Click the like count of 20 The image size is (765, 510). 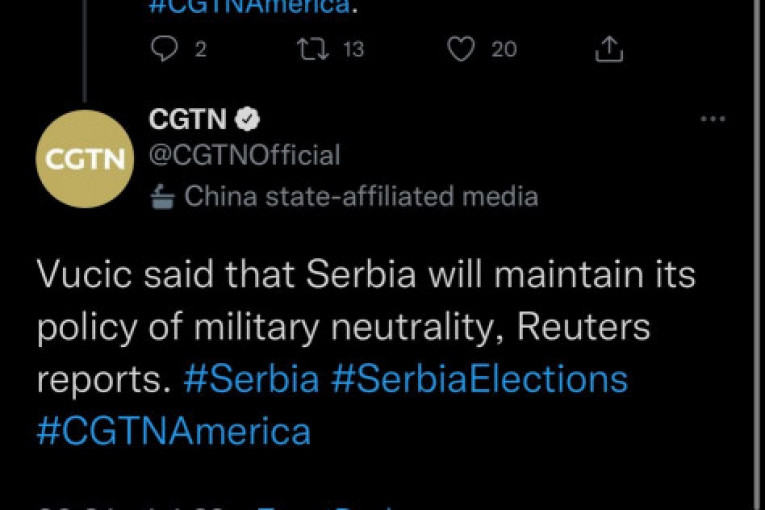(x=504, y=49)
